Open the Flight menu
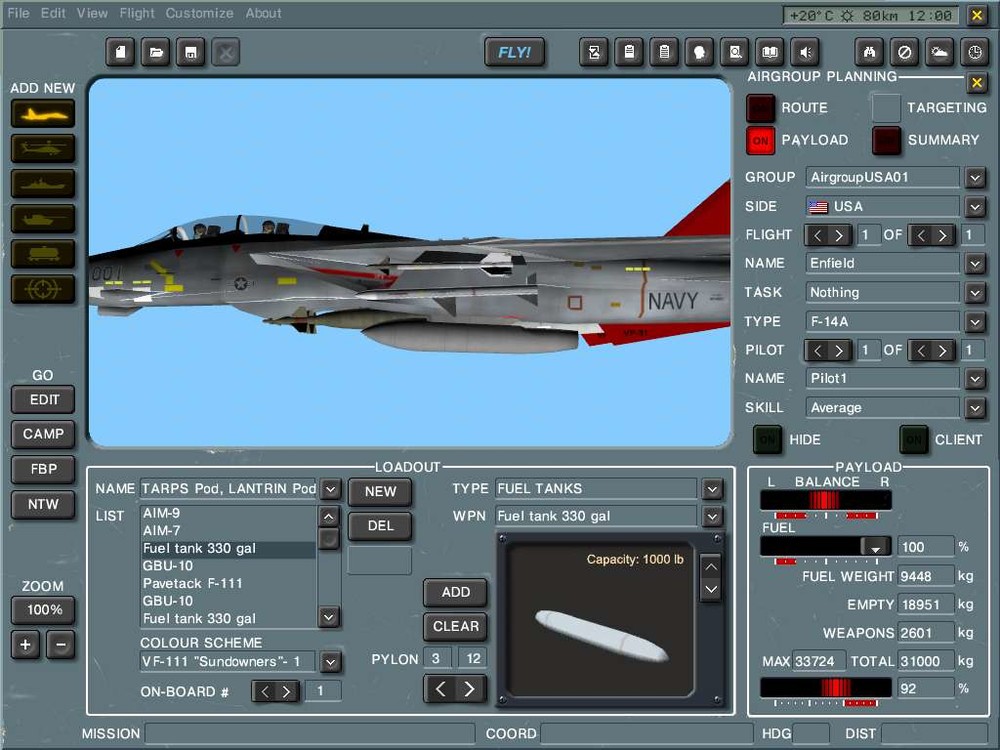This screenshot has height=750, width=1000. [x=137, y=13]
